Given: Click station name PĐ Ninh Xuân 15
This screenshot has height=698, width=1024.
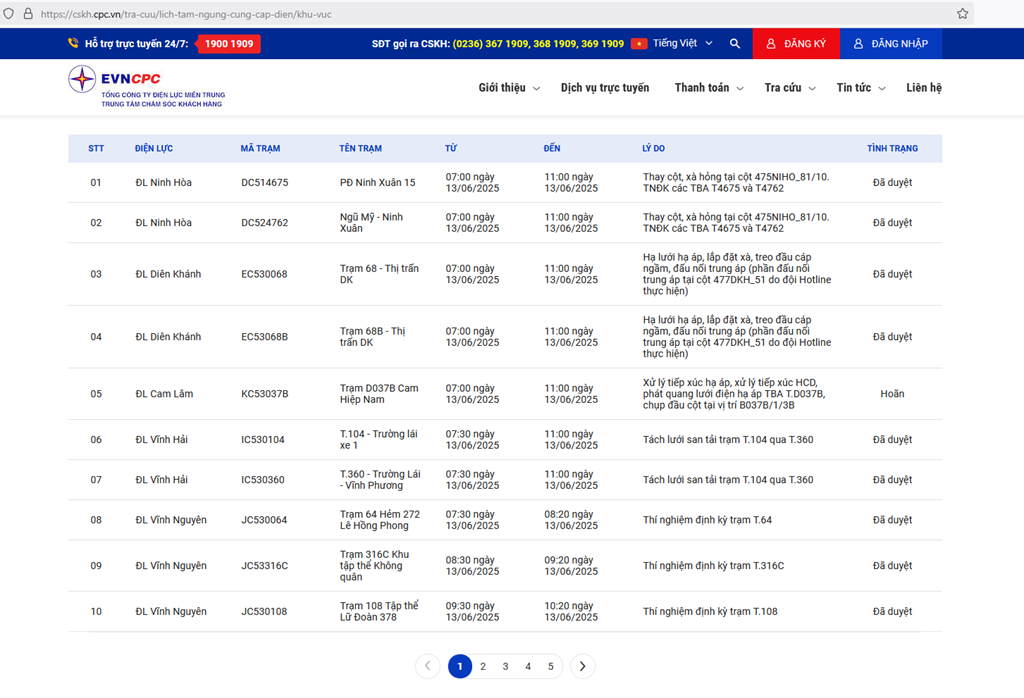Looking at the screenshot, I should tap(377, 182).
